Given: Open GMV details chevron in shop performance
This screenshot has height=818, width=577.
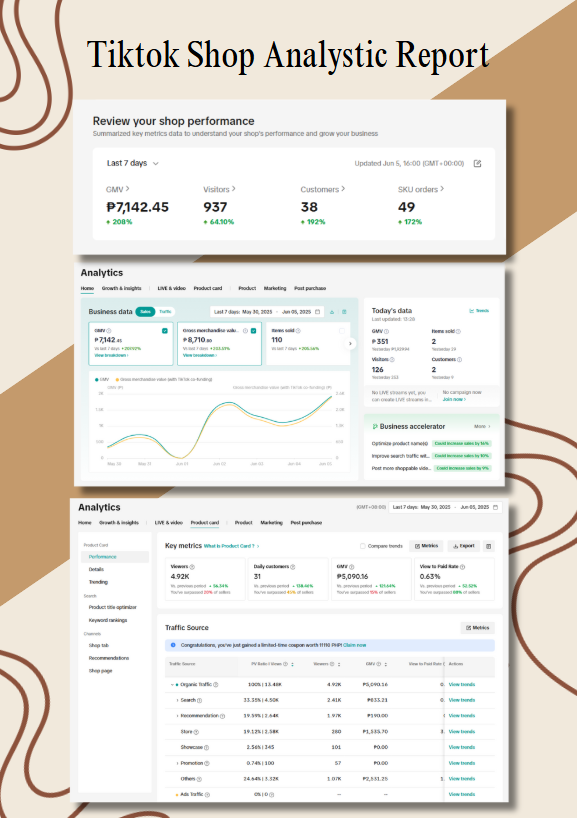Looking at the screenshot, I should tap(127, 189).
